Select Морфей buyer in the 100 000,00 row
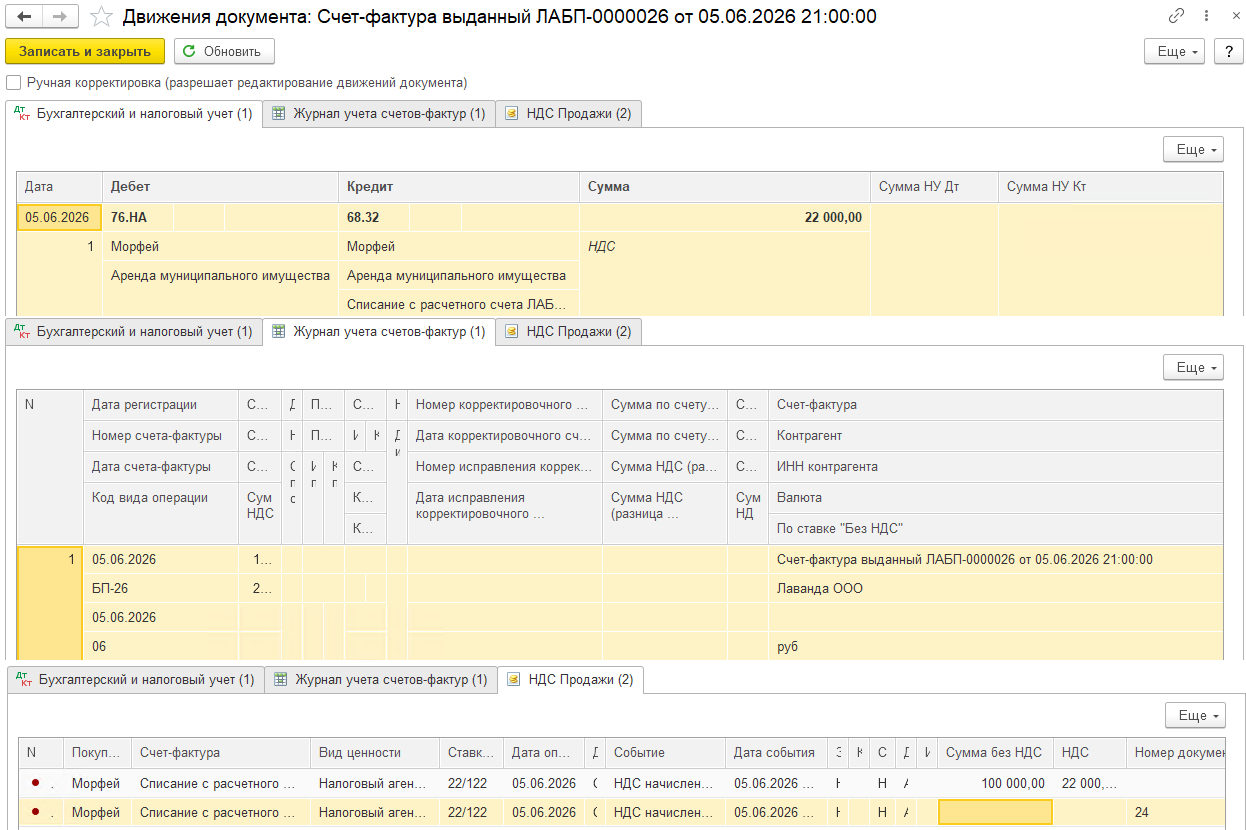 tap(96, 784)
